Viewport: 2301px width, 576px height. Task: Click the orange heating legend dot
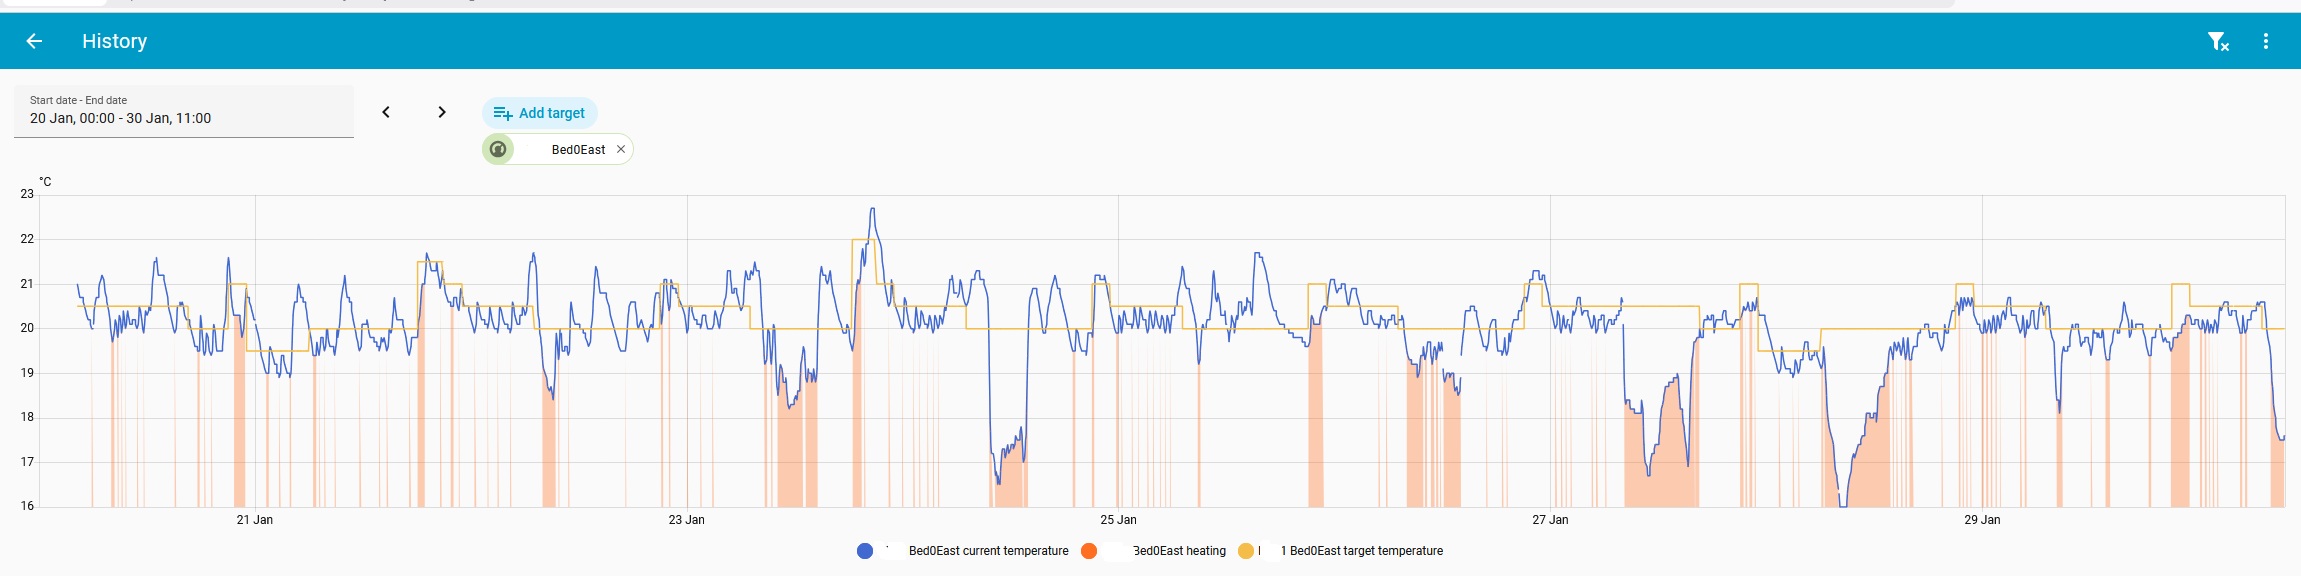tap(1089, 551)
